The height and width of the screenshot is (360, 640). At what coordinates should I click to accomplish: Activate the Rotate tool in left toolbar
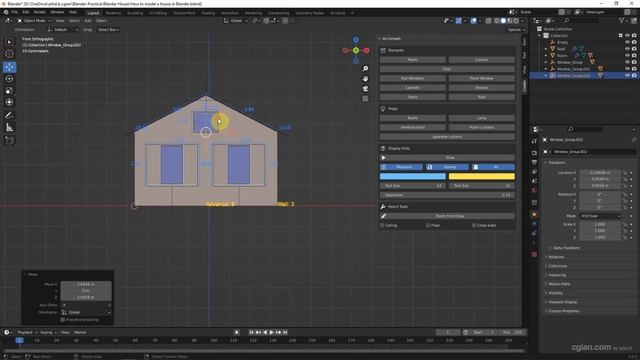tap(9, 79)
